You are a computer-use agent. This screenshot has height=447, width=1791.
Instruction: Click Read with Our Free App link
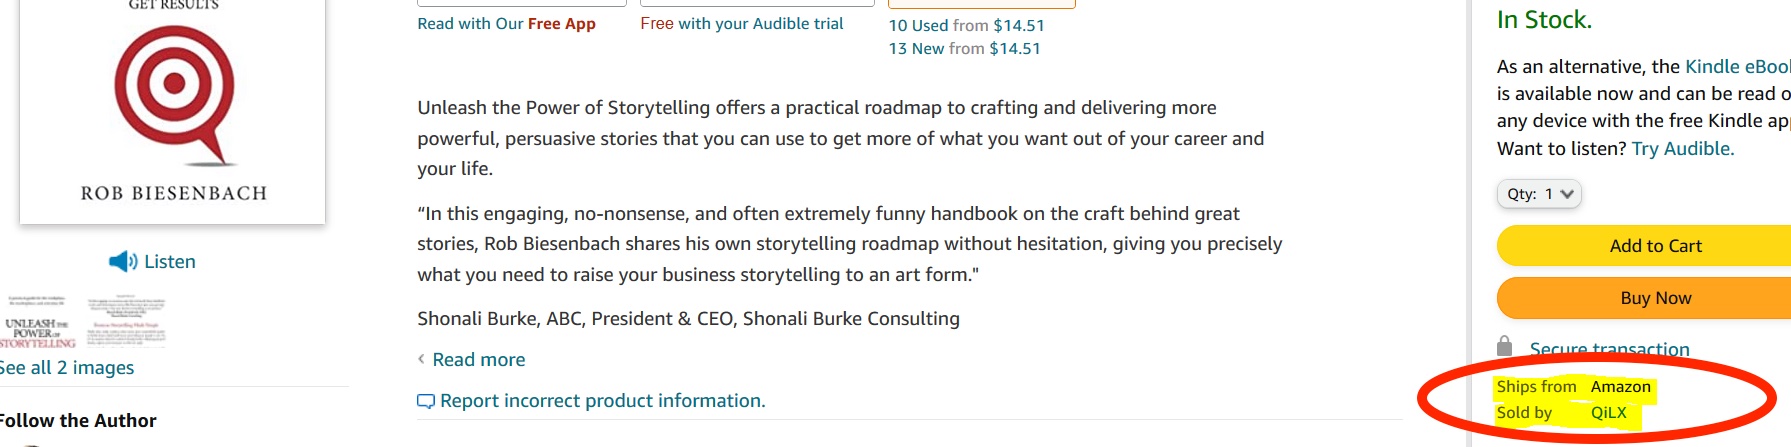point(506,24)
